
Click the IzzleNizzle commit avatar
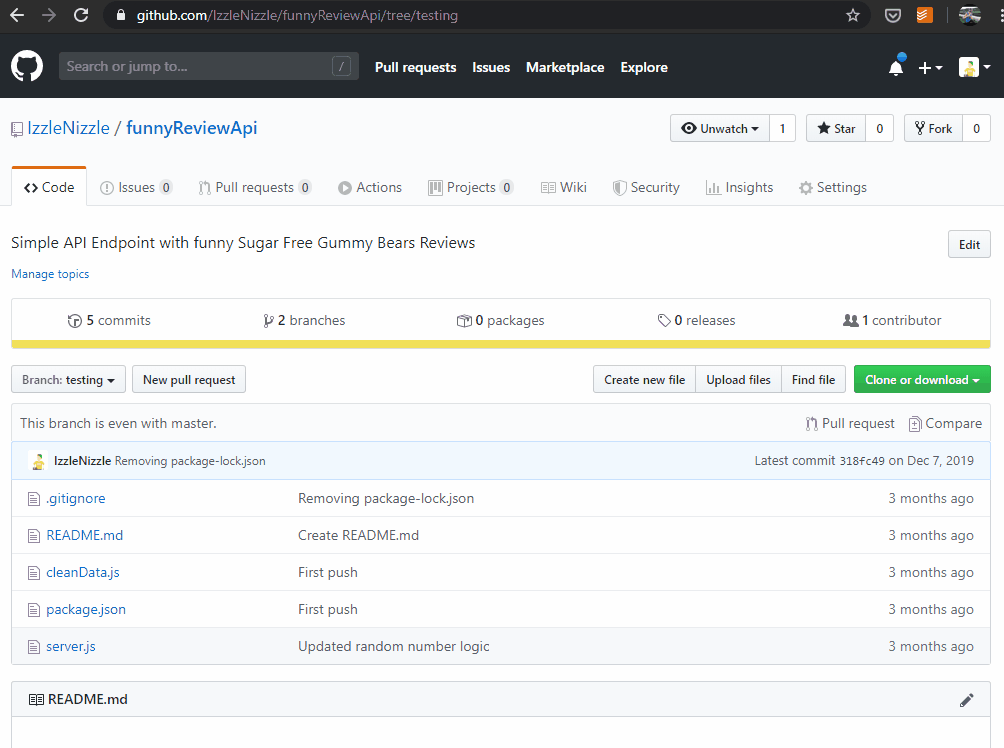point(38,461)
